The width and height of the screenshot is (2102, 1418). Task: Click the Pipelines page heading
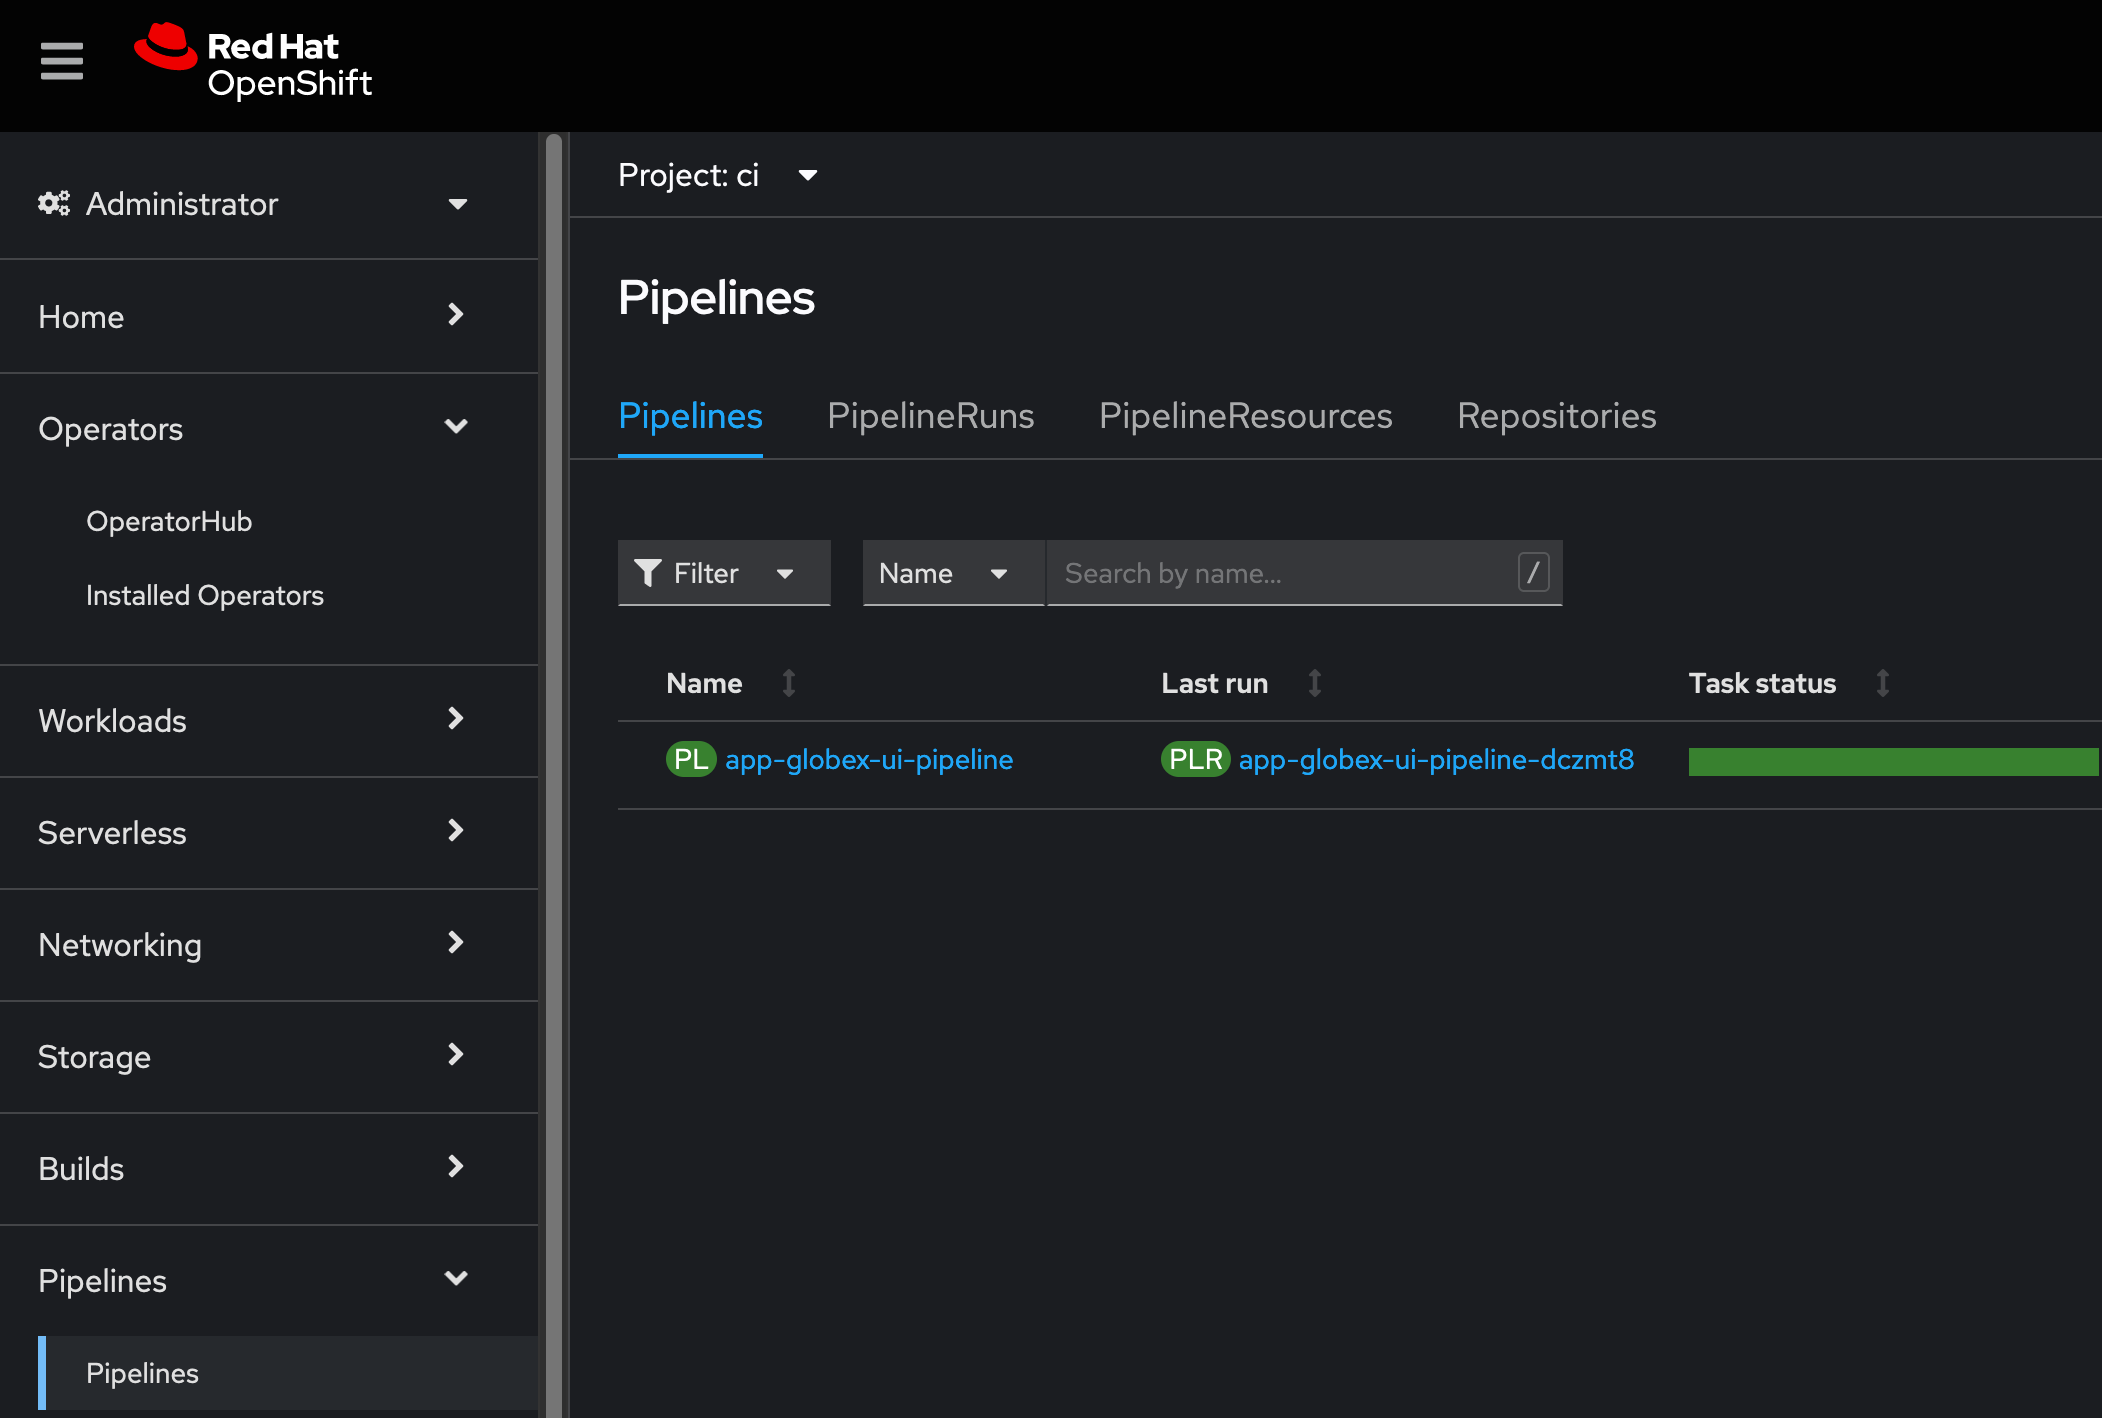click(x=716, y=298)
